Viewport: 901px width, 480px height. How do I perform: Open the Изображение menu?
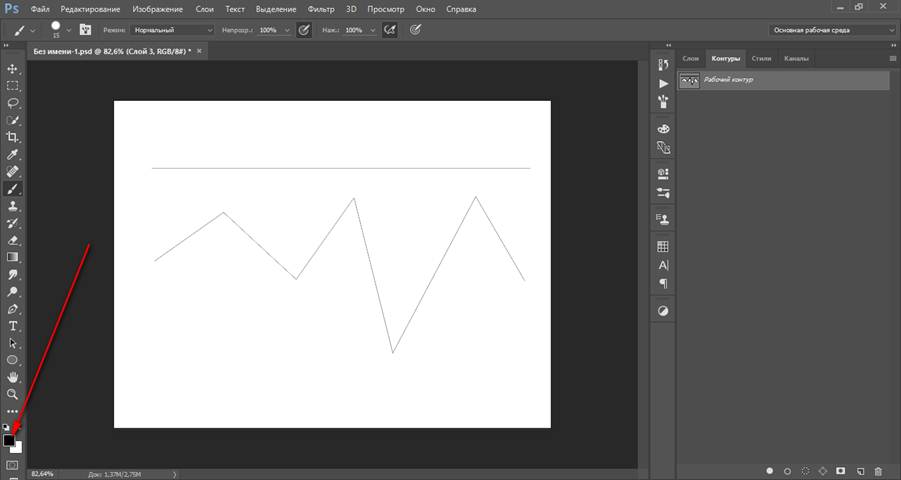tap(158, 9)
